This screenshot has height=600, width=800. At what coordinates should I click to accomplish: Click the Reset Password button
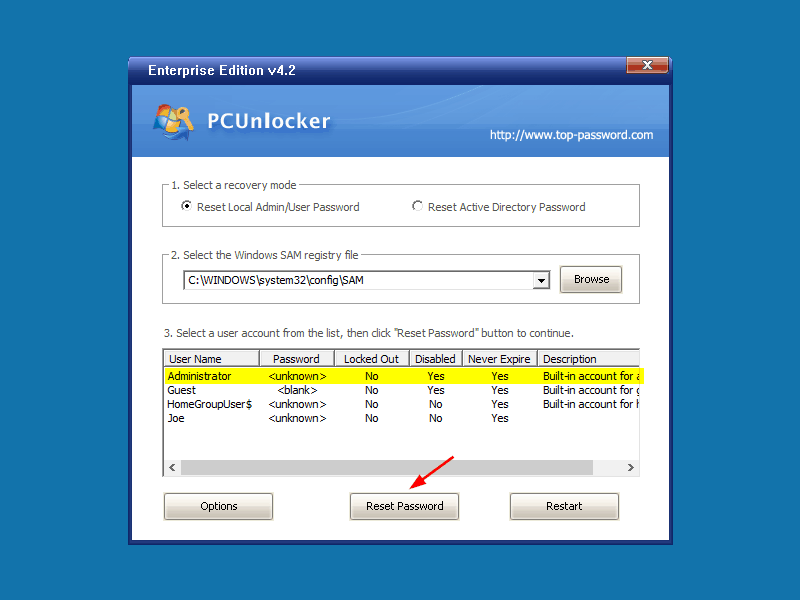[x=405, y=506]
